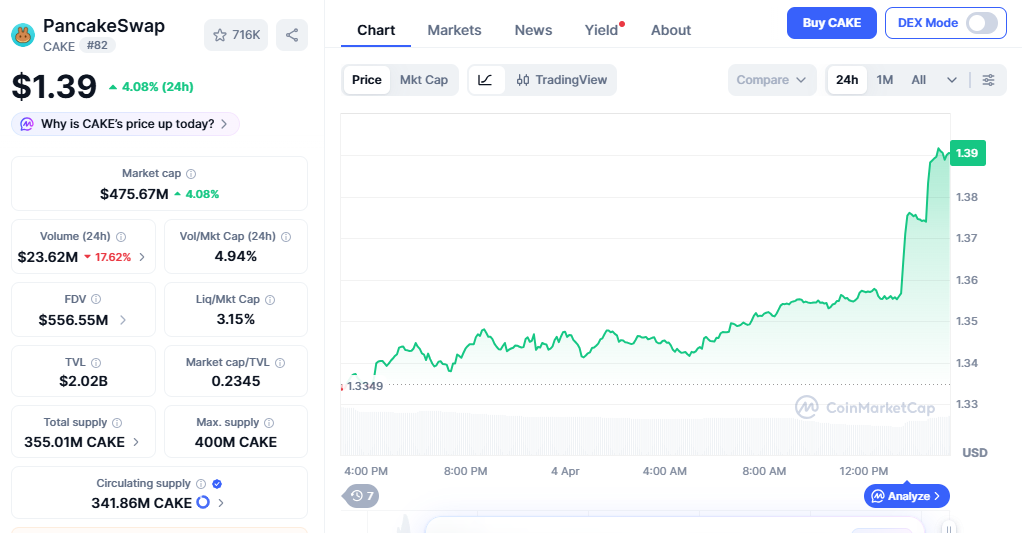Viewport: 1022px width, 533px height.
Task: Click the line chart type icon
Action: pos(485,80)
